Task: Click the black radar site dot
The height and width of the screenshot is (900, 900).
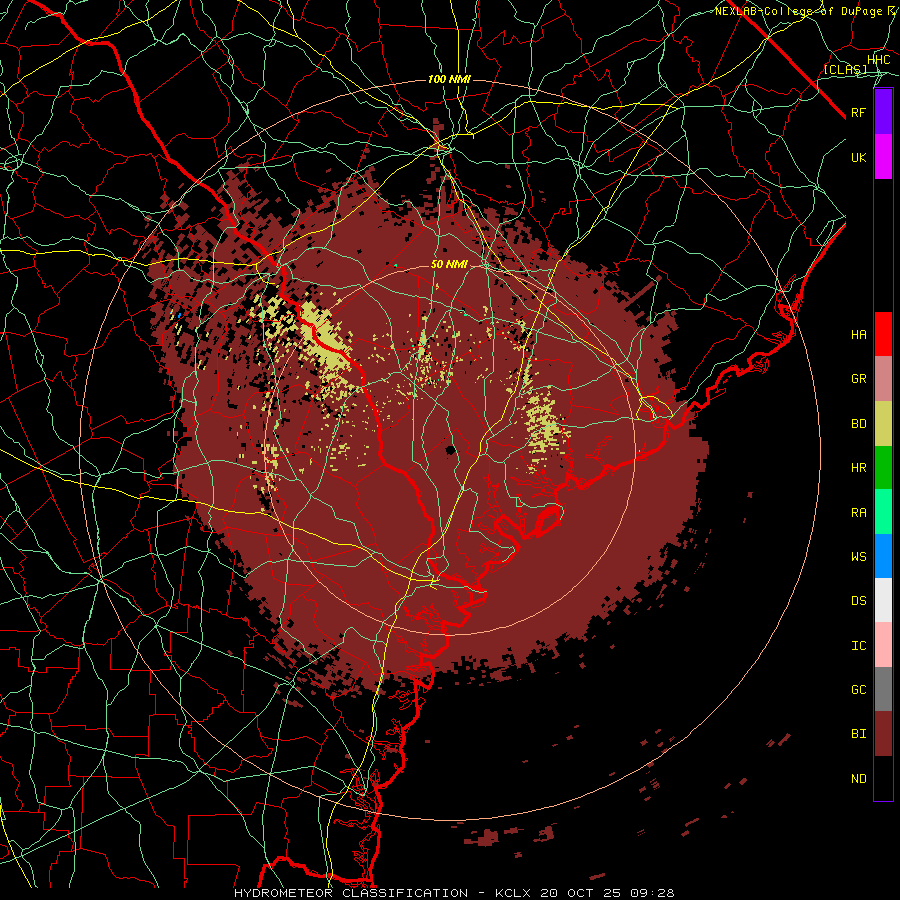Action: pyautogui.click(x=451, y=449)
